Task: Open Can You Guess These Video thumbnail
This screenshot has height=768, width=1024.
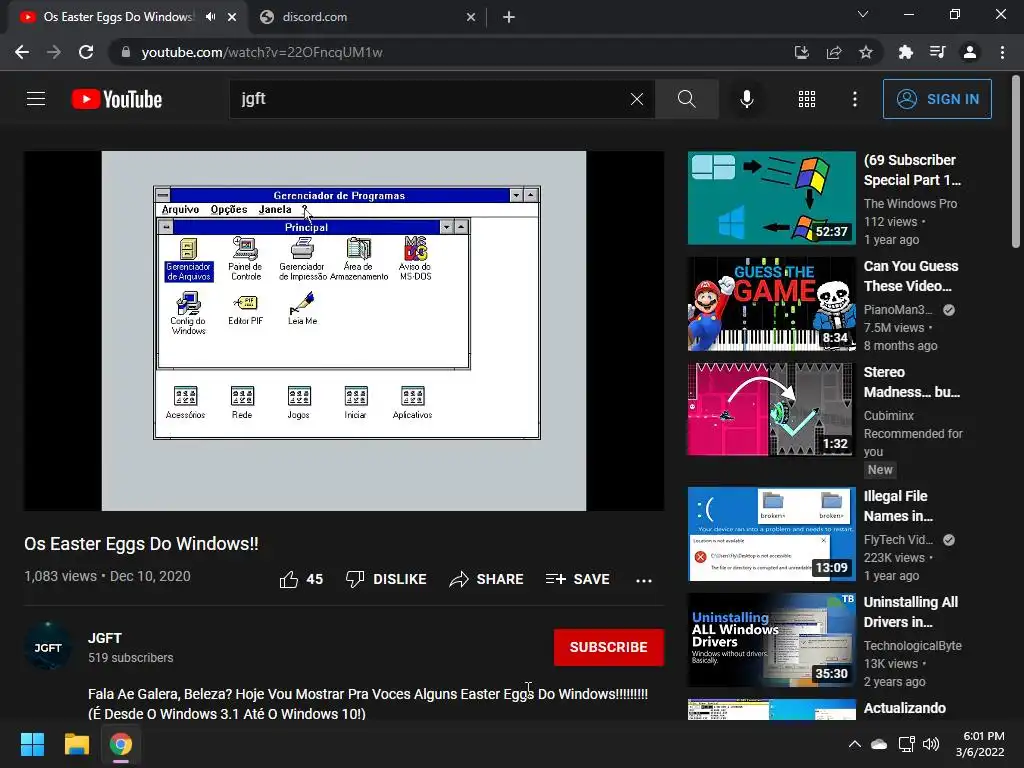Action: (771, 304)
